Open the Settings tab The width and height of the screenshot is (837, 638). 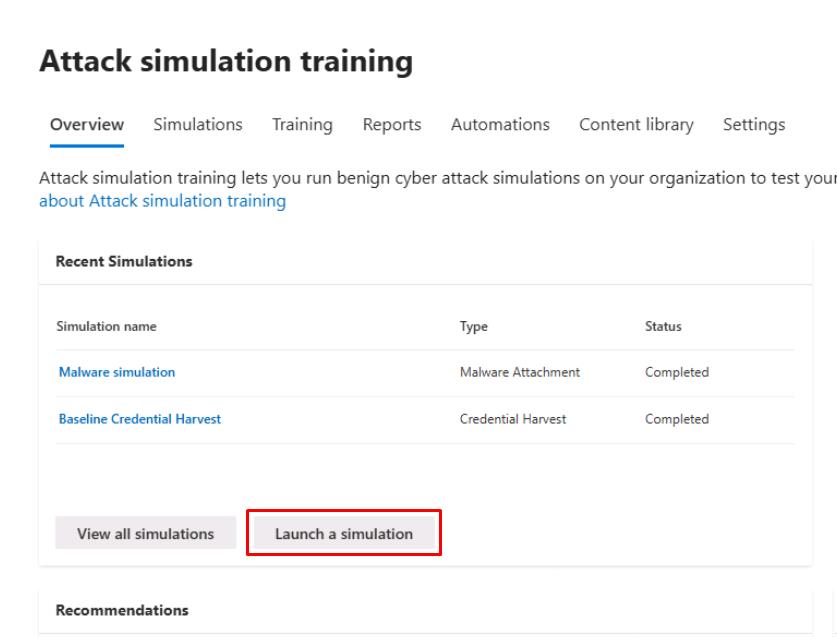point(754,125)
